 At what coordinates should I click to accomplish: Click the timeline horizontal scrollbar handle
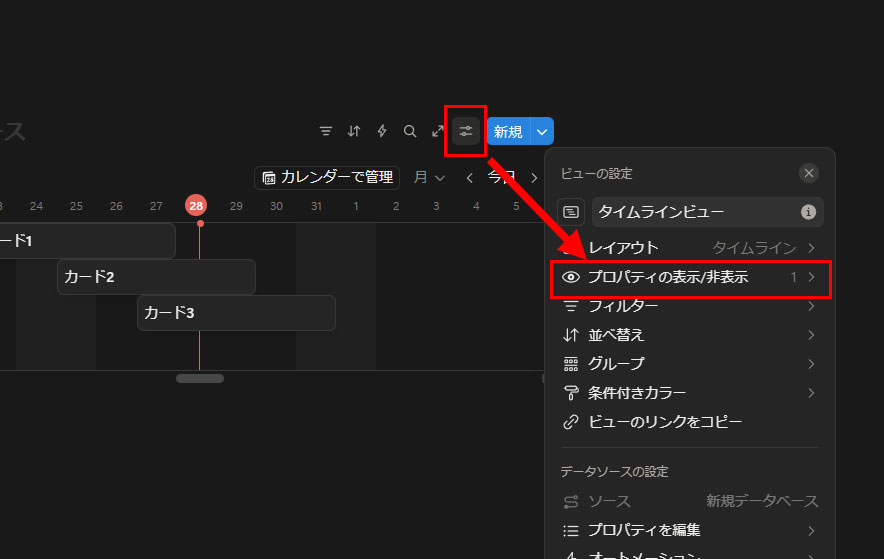click(200, 378)
